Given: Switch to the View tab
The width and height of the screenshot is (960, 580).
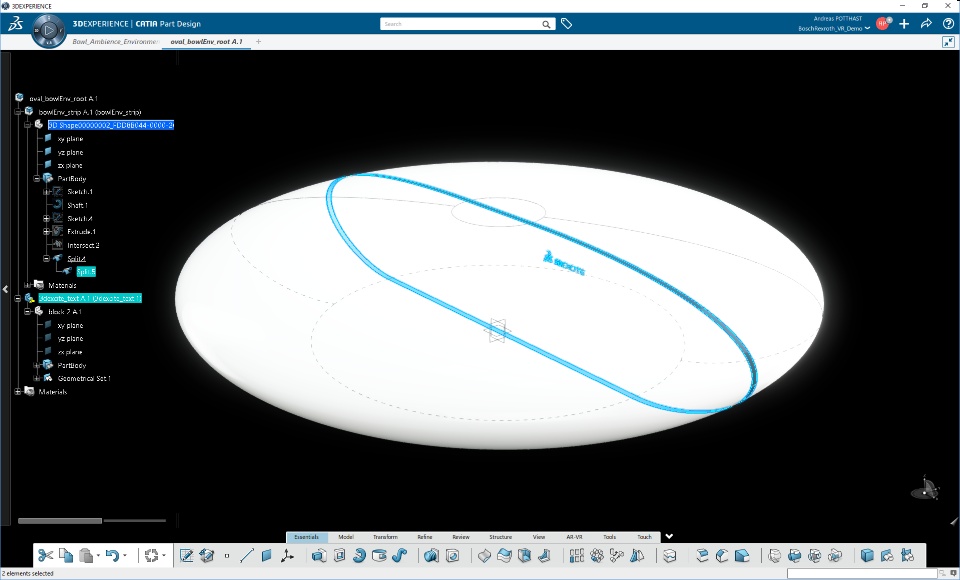Looking at the screenshot, I should 539,537.
